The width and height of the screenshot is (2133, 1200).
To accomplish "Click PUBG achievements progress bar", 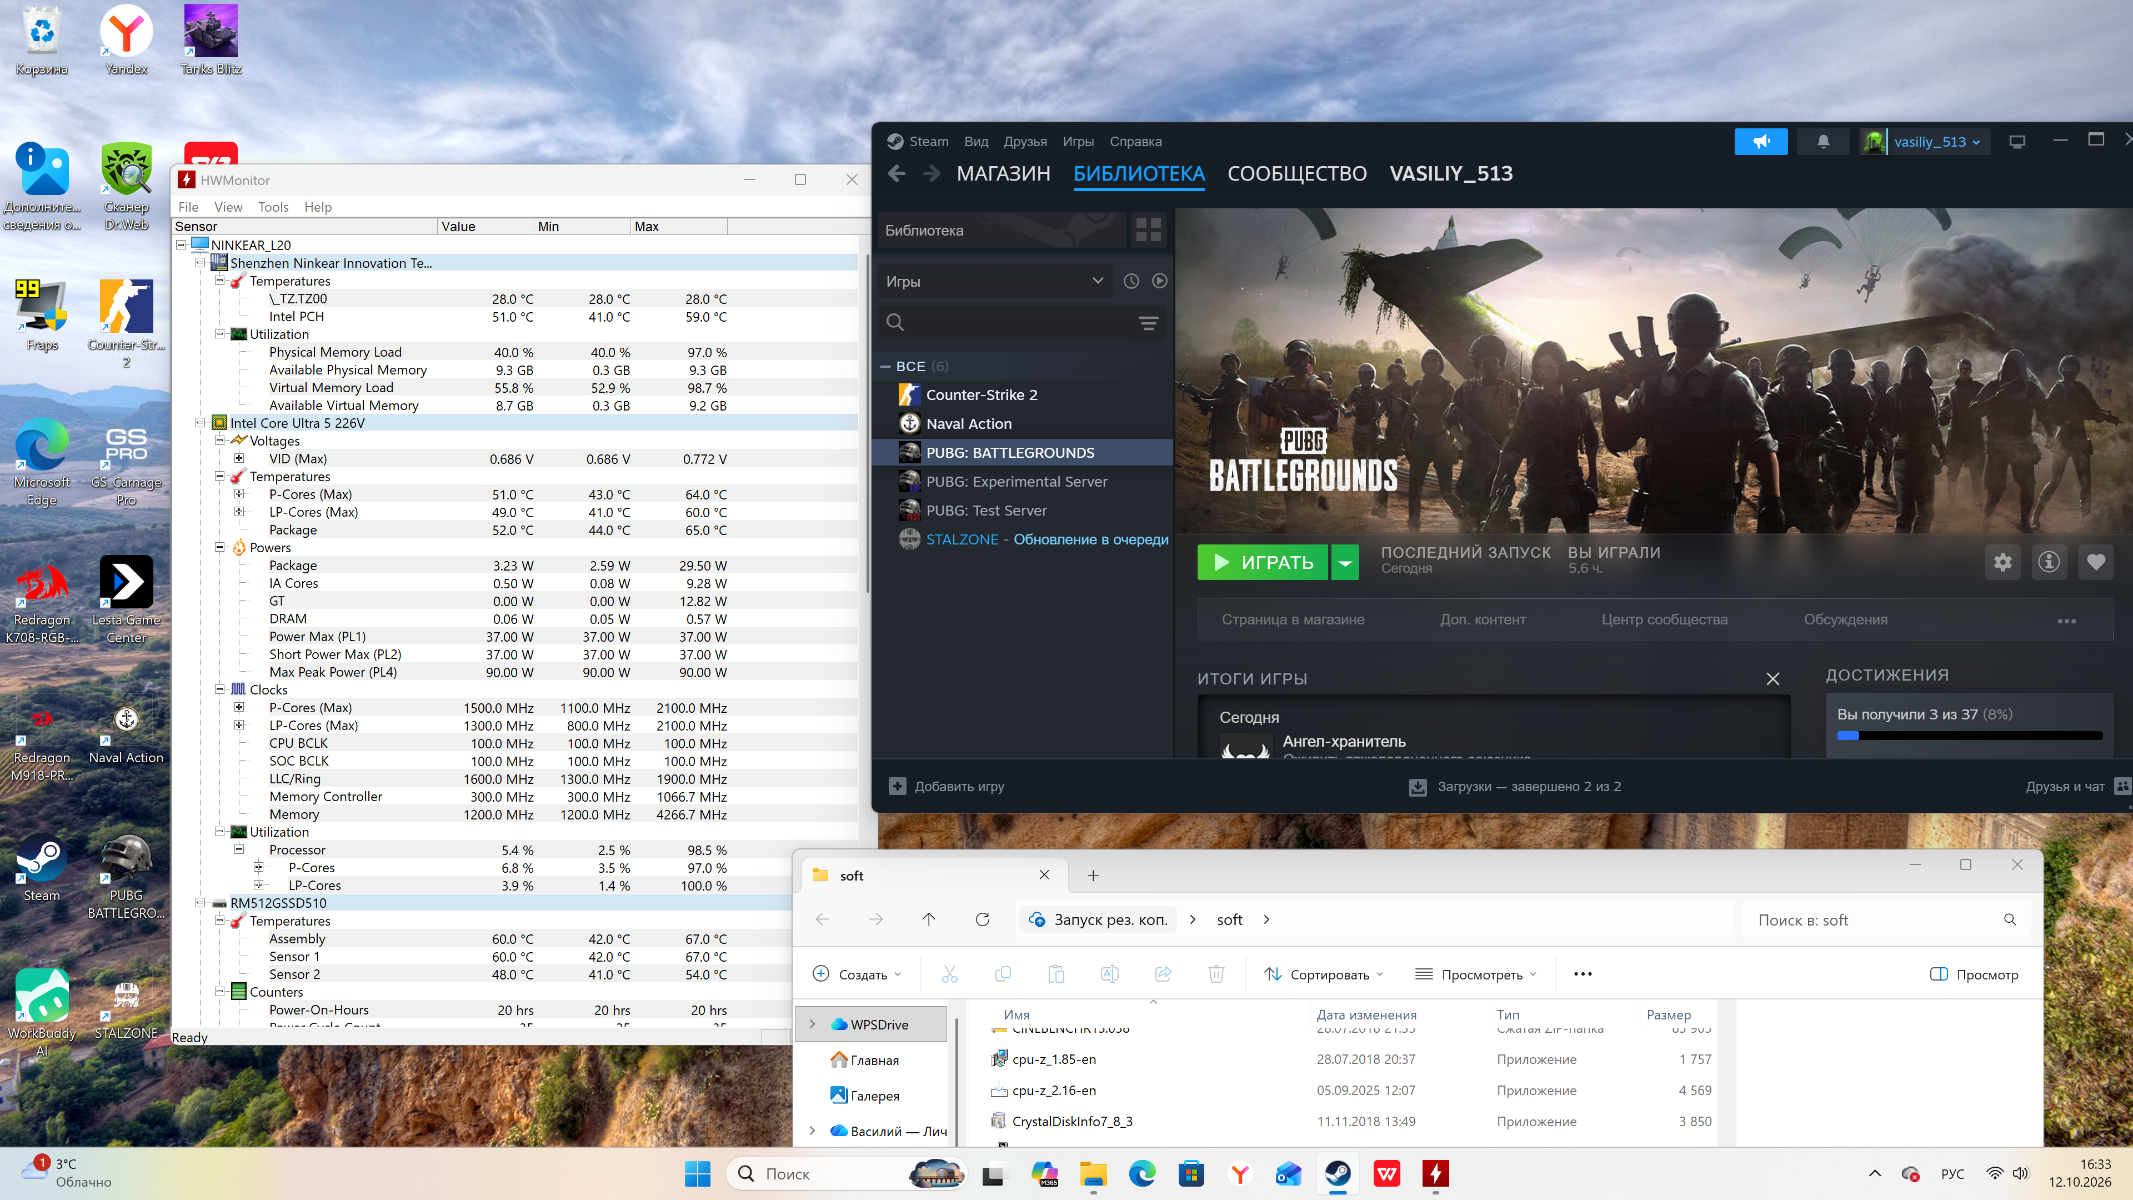I will [1969, 735].
